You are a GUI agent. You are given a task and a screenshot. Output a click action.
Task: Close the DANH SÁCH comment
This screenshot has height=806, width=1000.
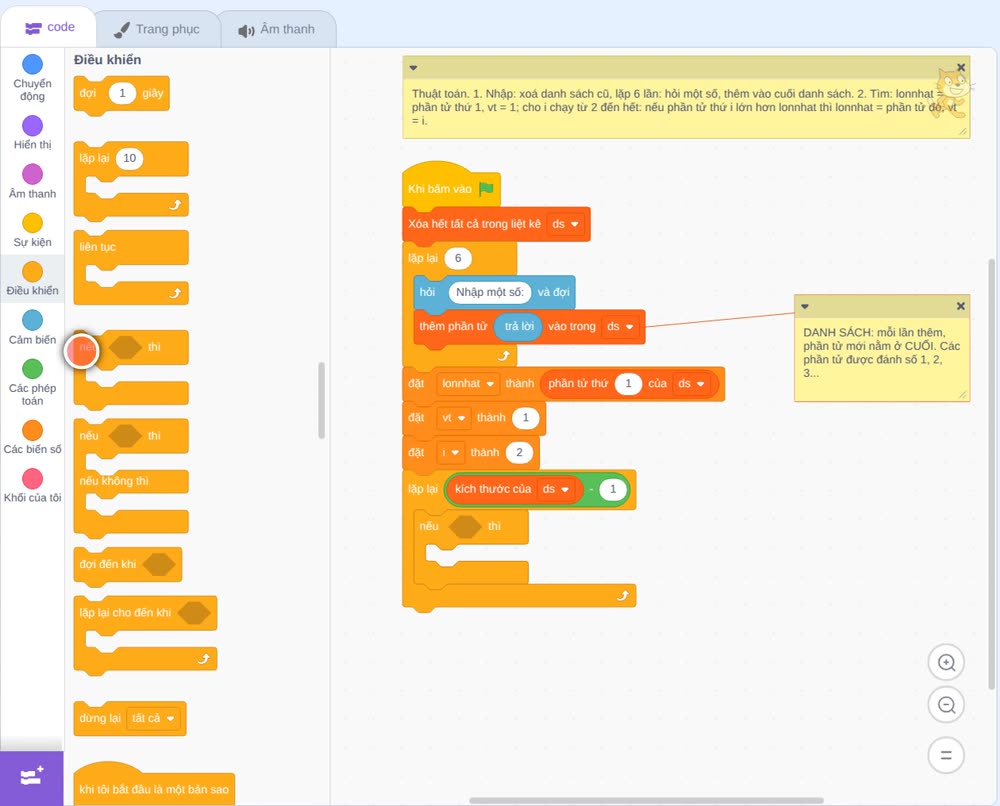[x=960, y=307]
